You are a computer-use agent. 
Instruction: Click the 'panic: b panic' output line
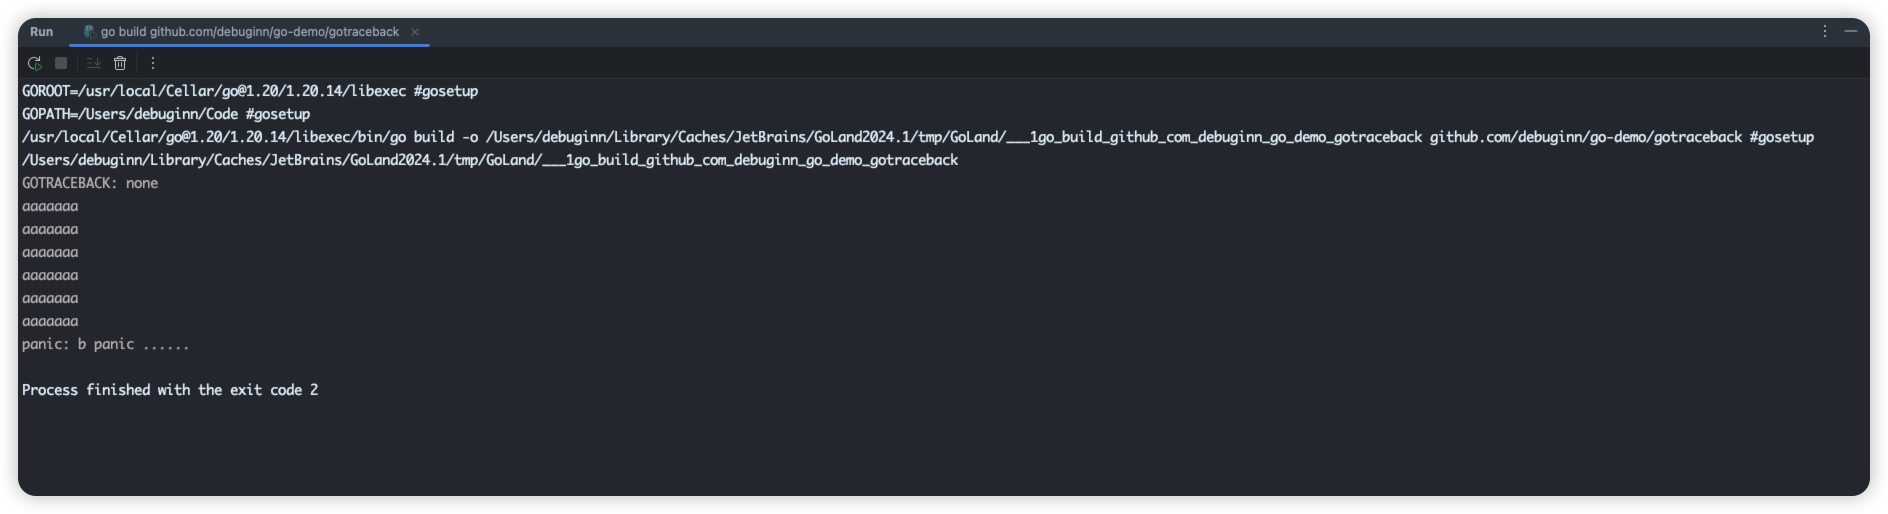pyautogui.click(x=105, y=344)
